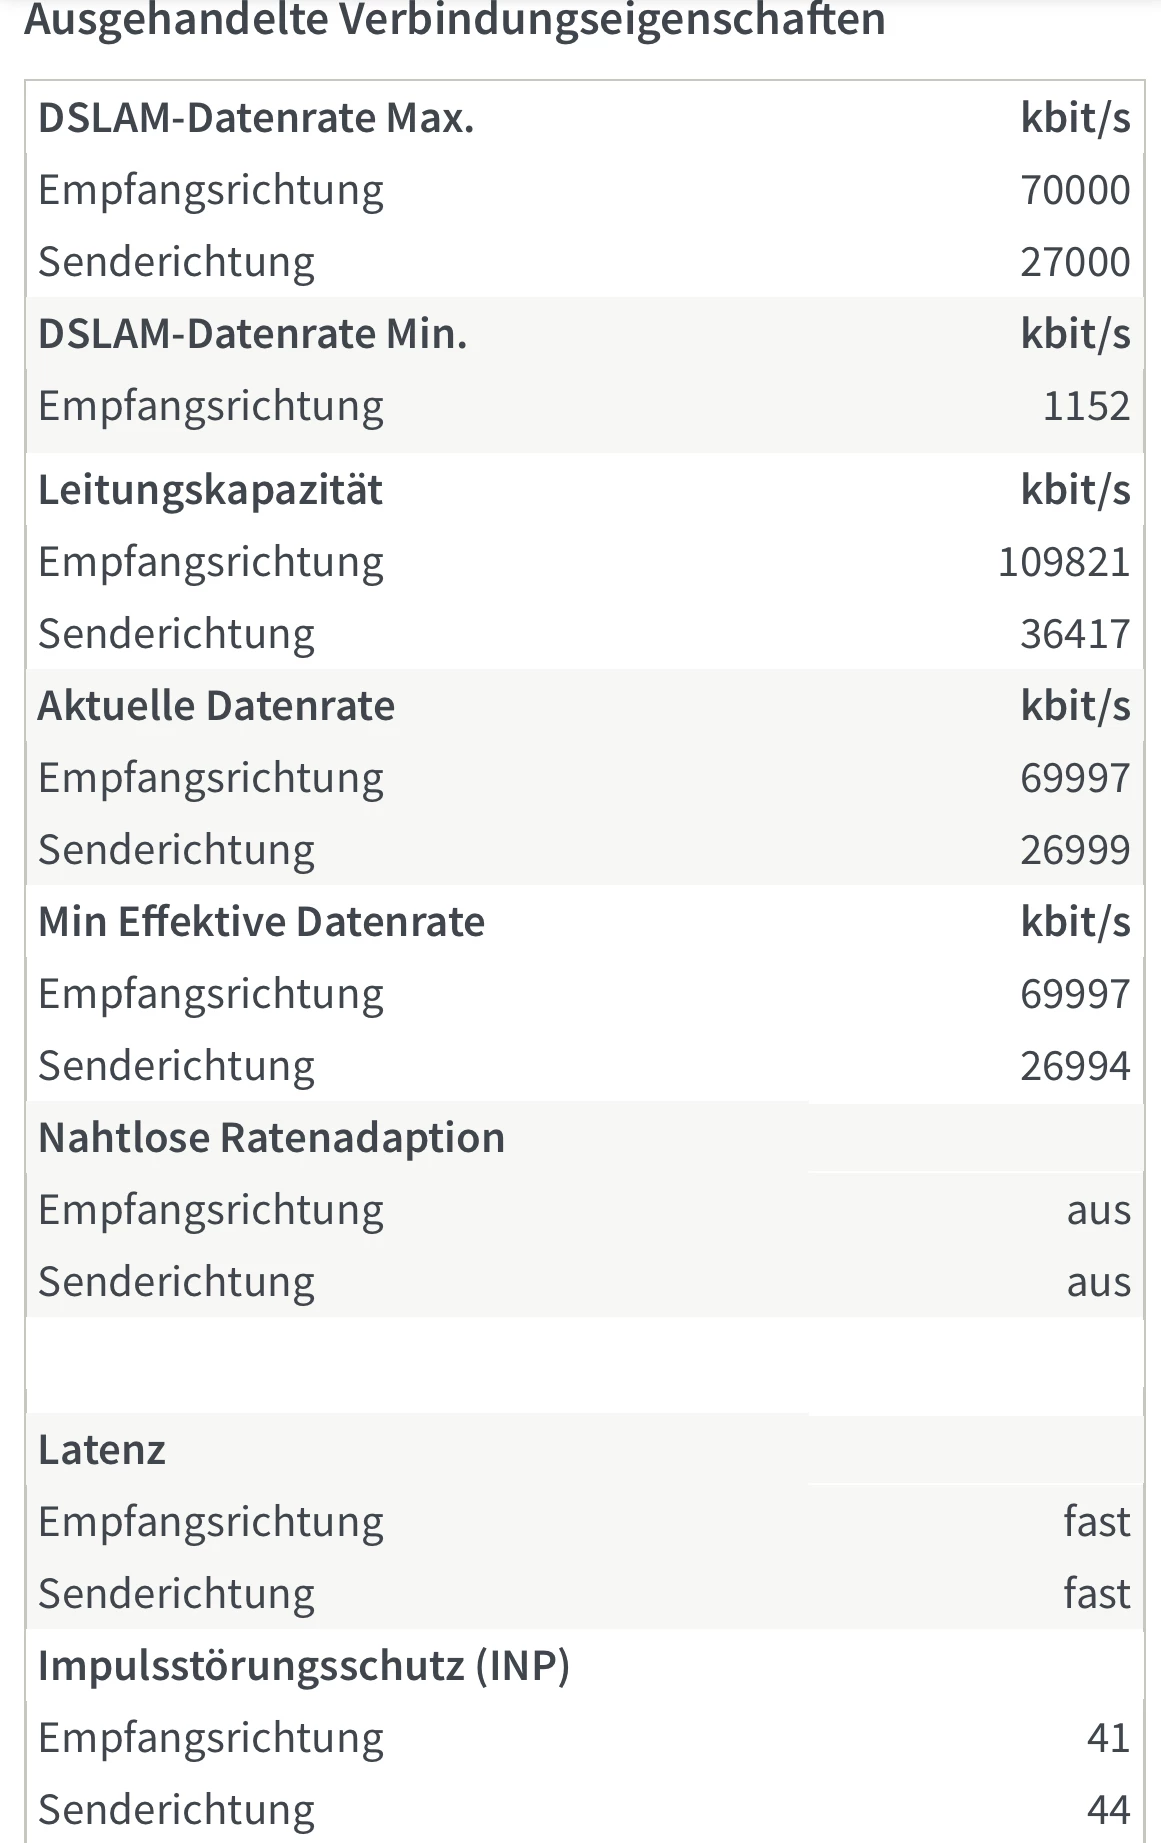Select the DSLAM-Datenrate Max. header row
Screen dimensions: 1161x1843
(x=584, y=118)
